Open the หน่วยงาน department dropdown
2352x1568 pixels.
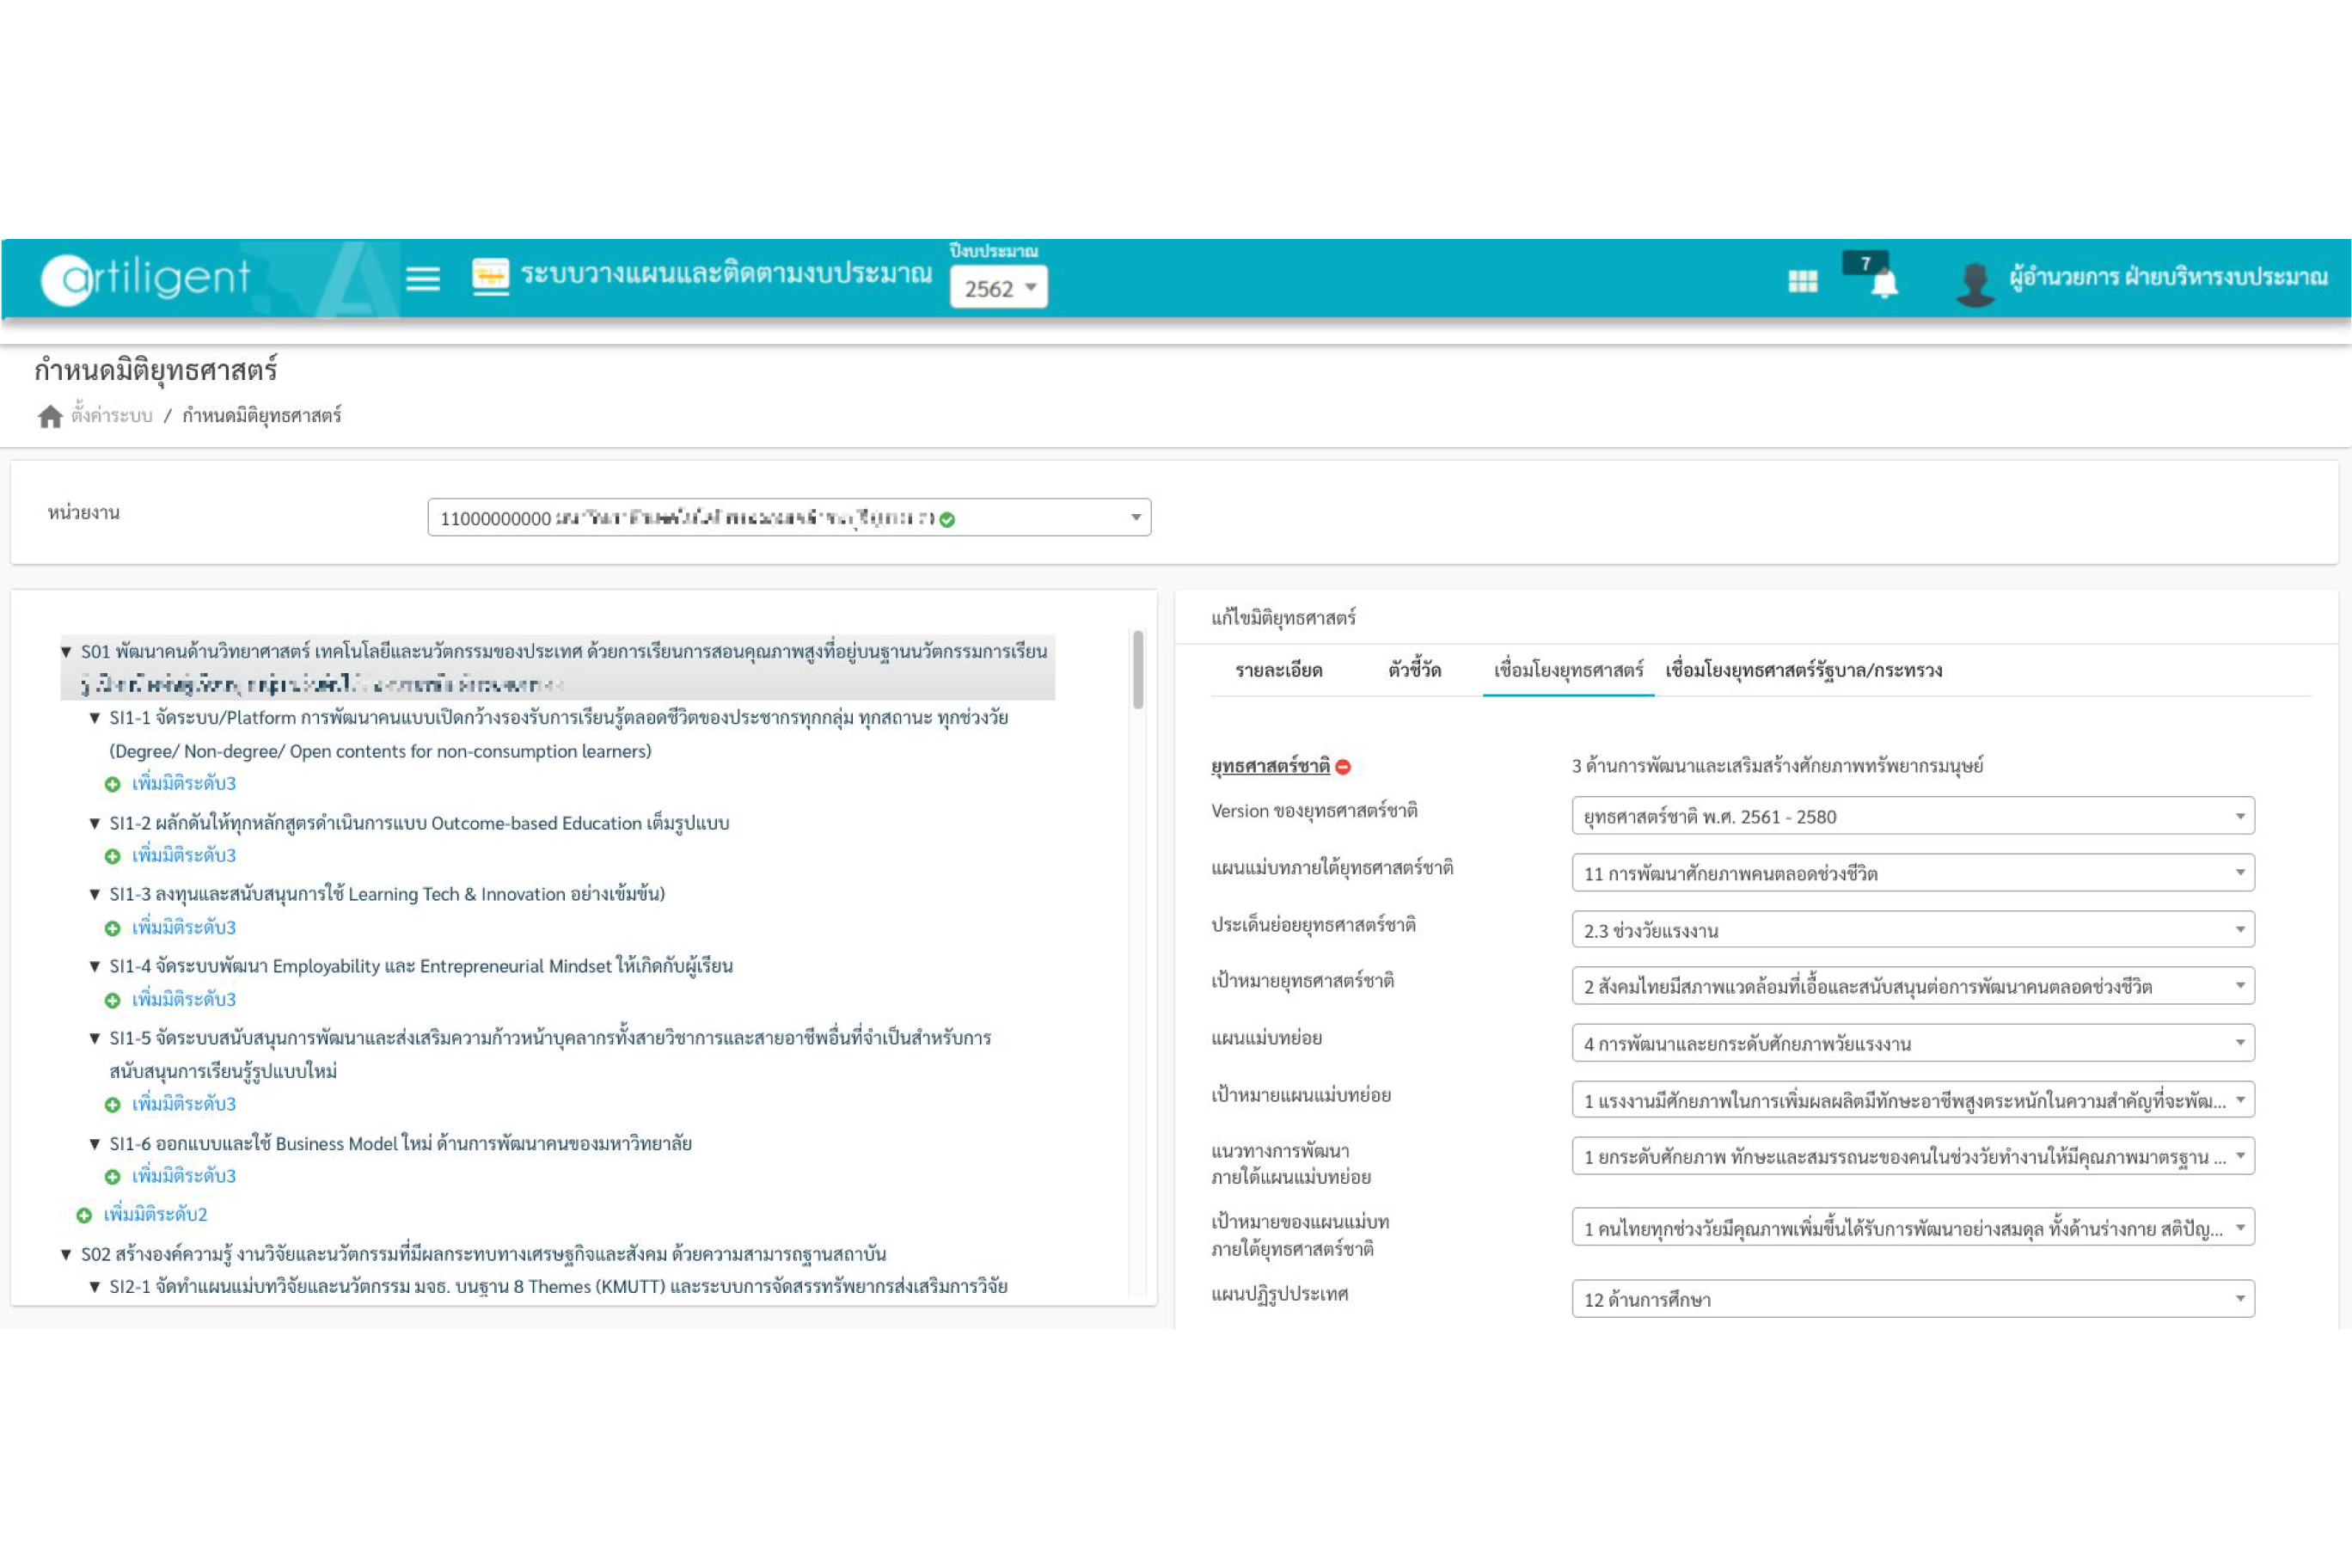[789, 517]
